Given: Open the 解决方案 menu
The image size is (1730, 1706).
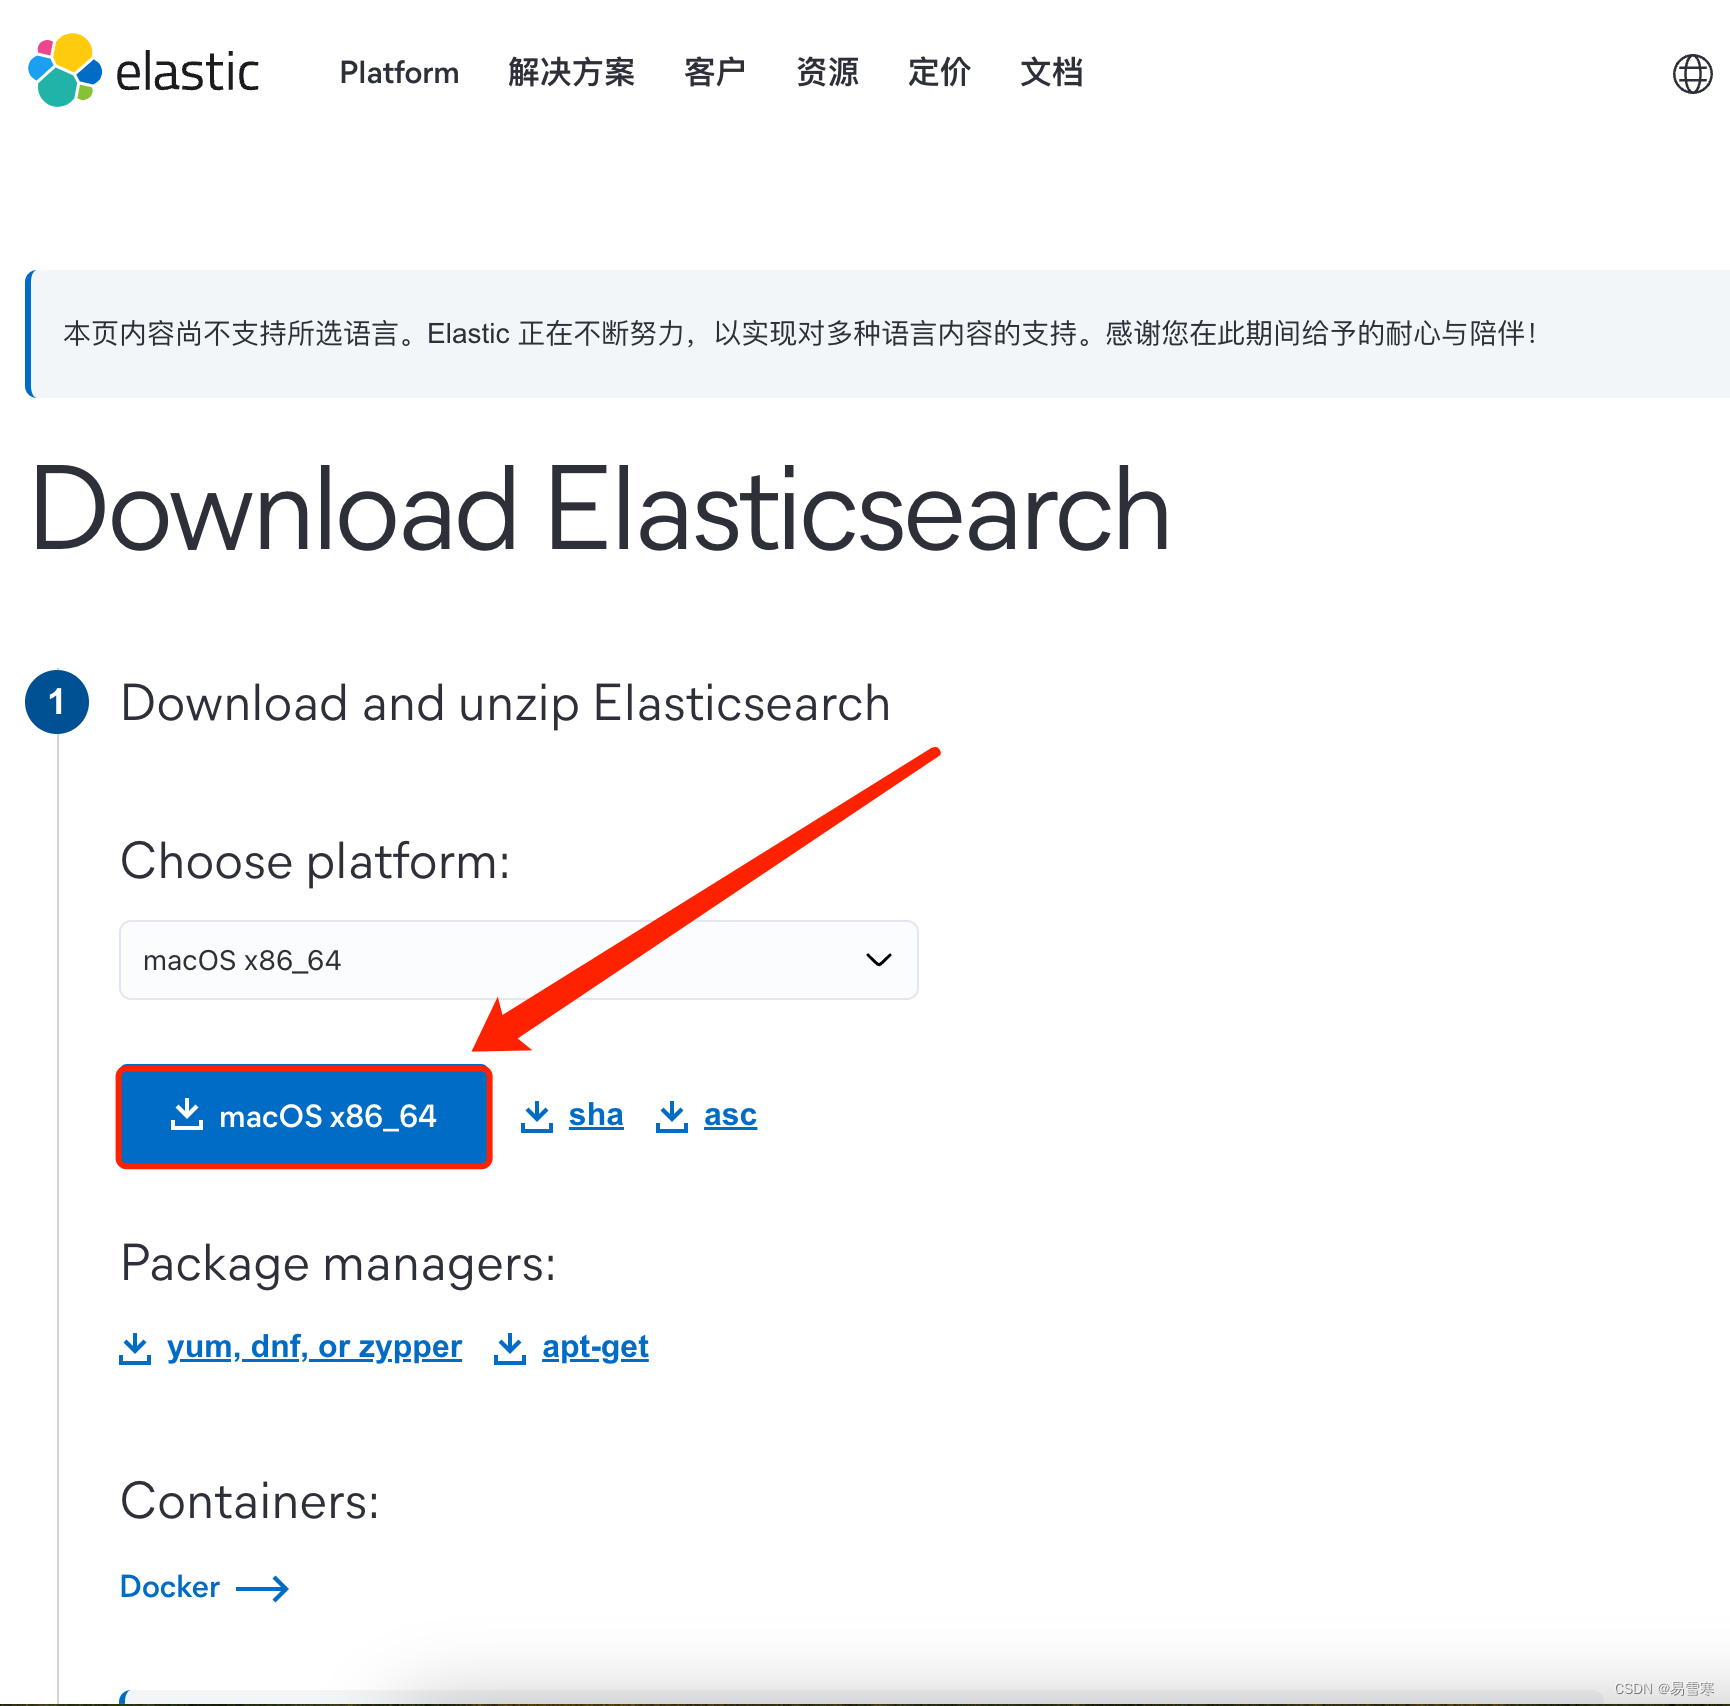Looking at the screenshot, I should [x=570, y=72].
